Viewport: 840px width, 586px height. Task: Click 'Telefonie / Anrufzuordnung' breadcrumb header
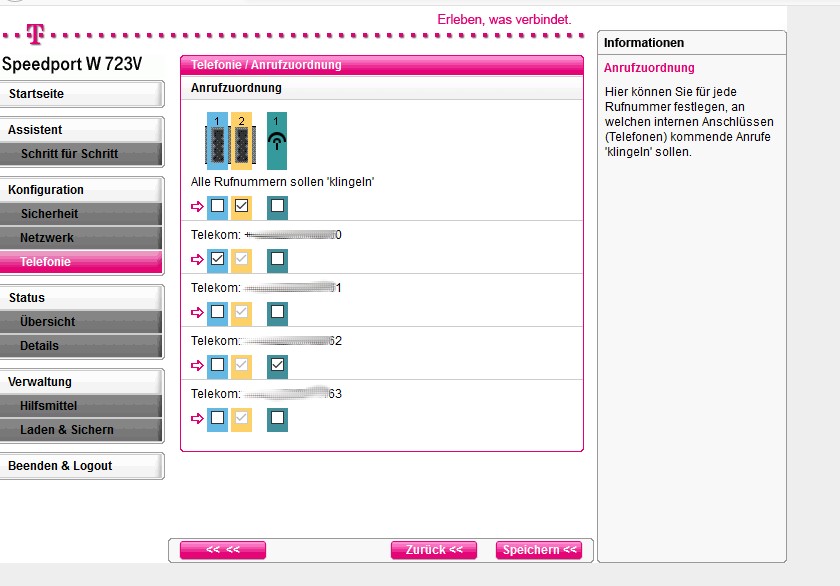(266, 65)
